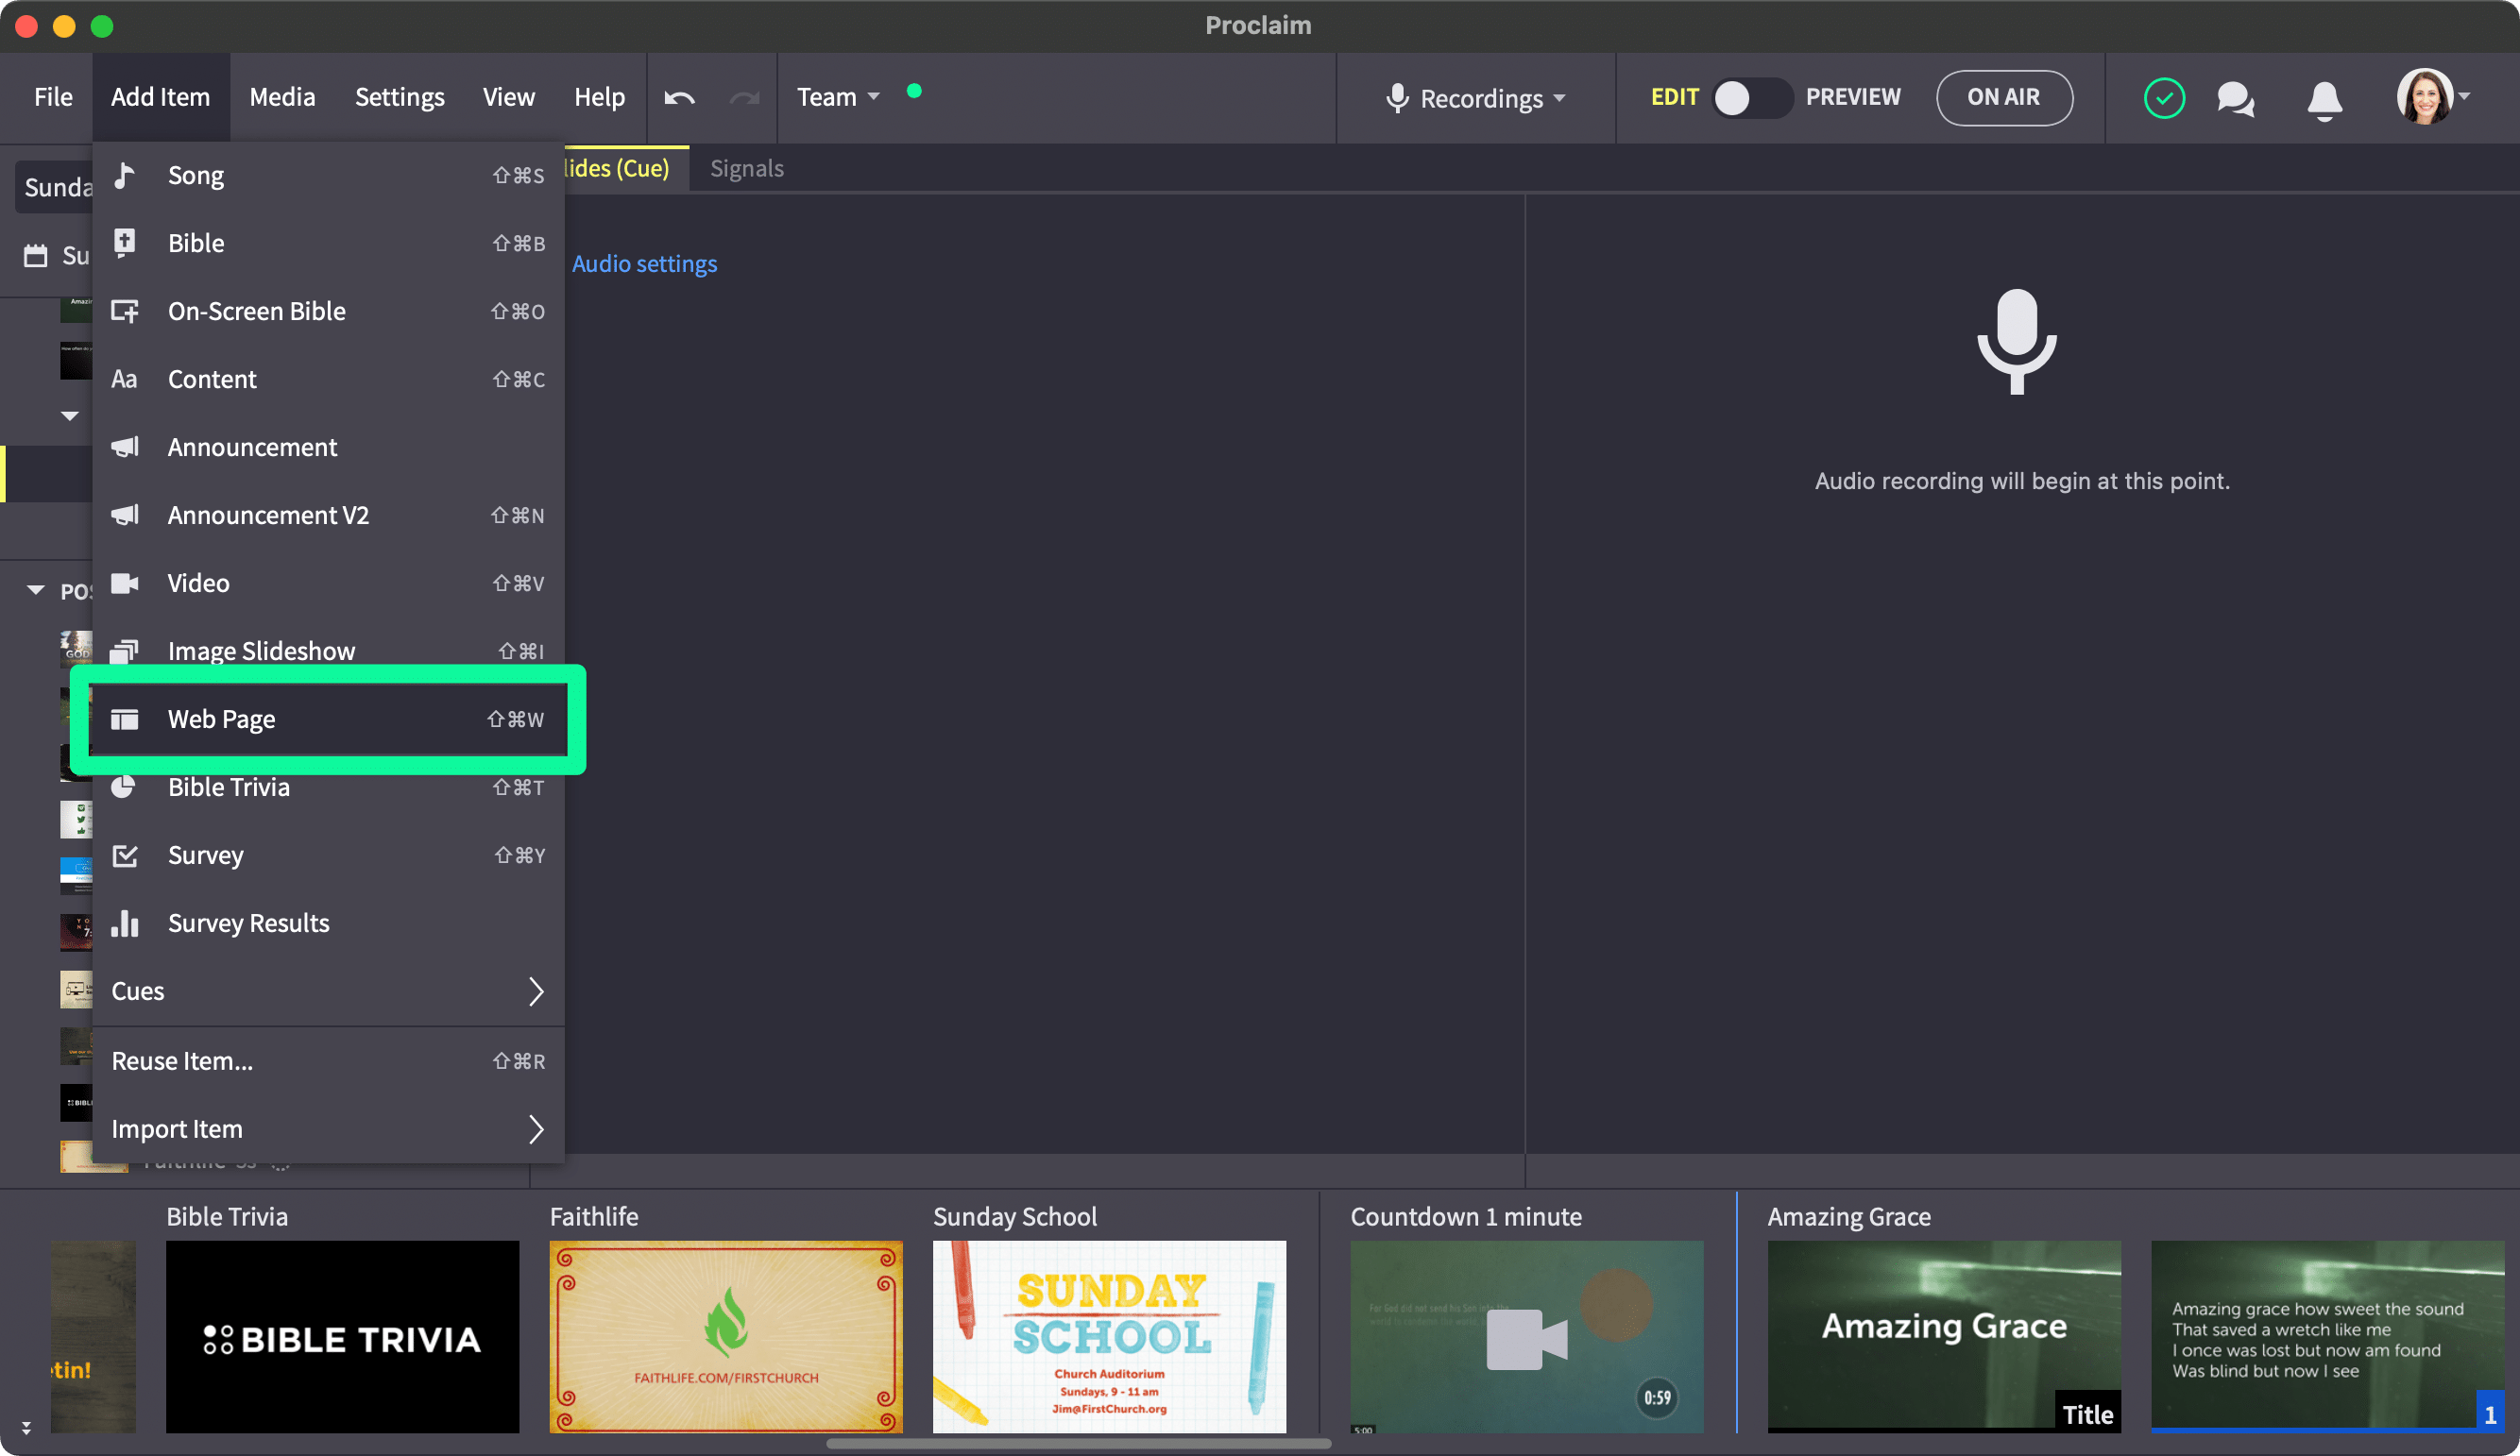Click the Survey checkbox icon
The image size is (2520, 1456).
tap(124, 855)
